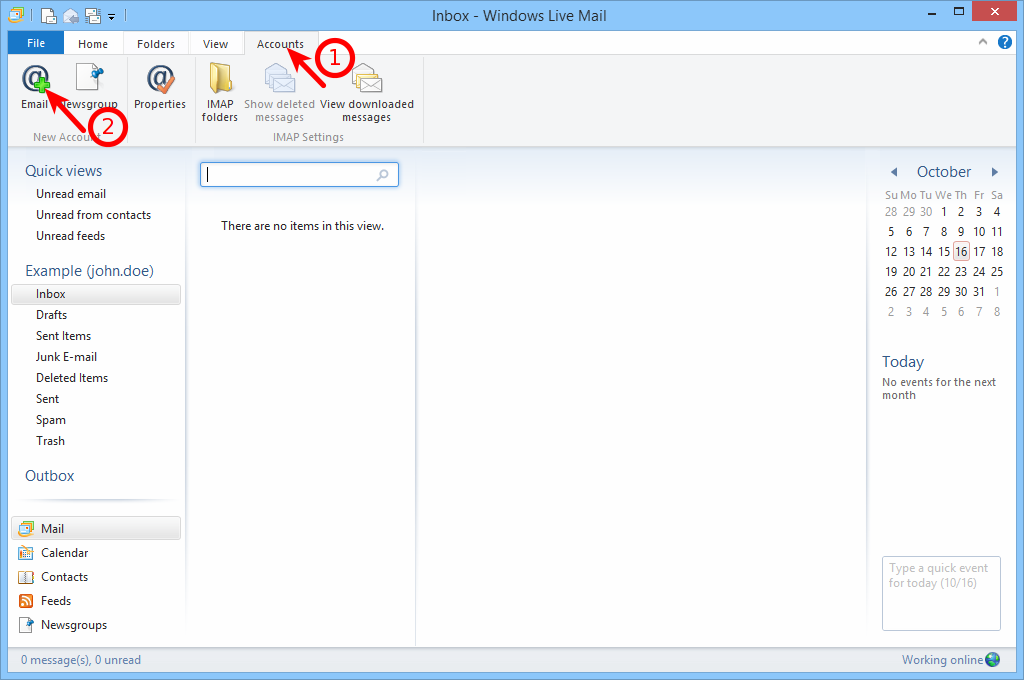This screenshot has width=1024, height=680.
Task: Switch to the Folders tab
Action: 155,44
